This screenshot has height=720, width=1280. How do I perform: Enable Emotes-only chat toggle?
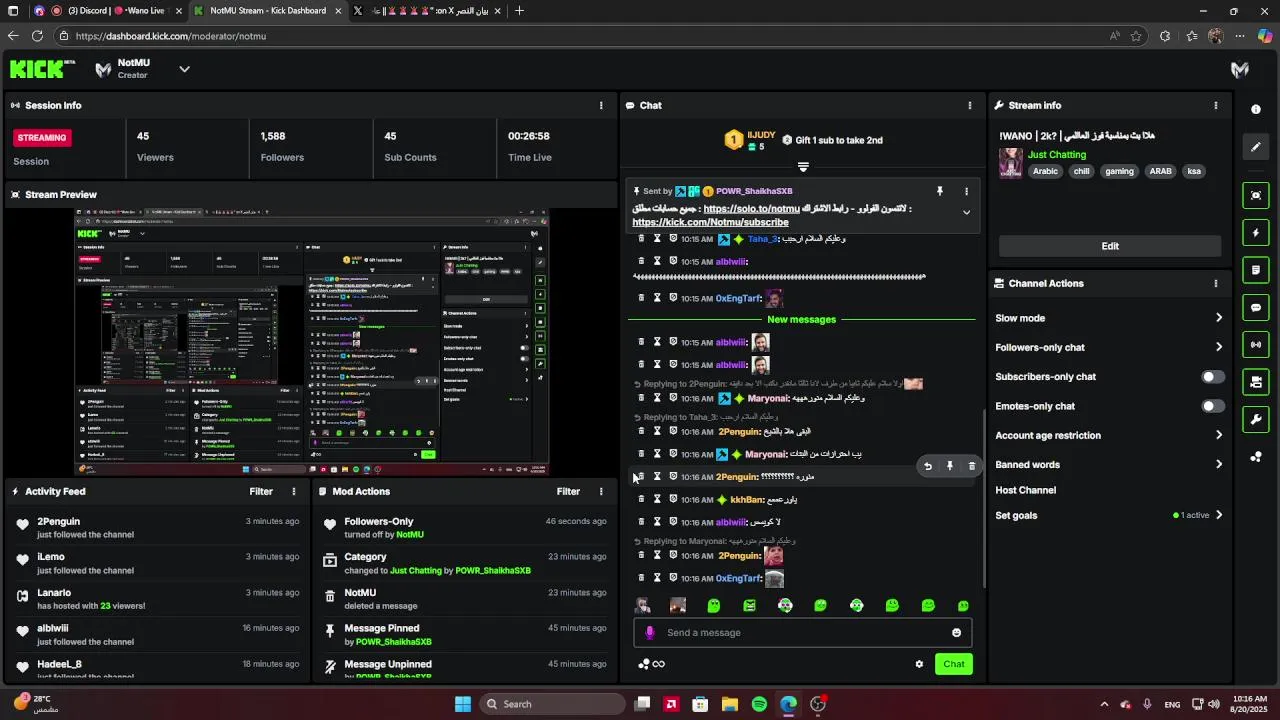(1212, 406)
